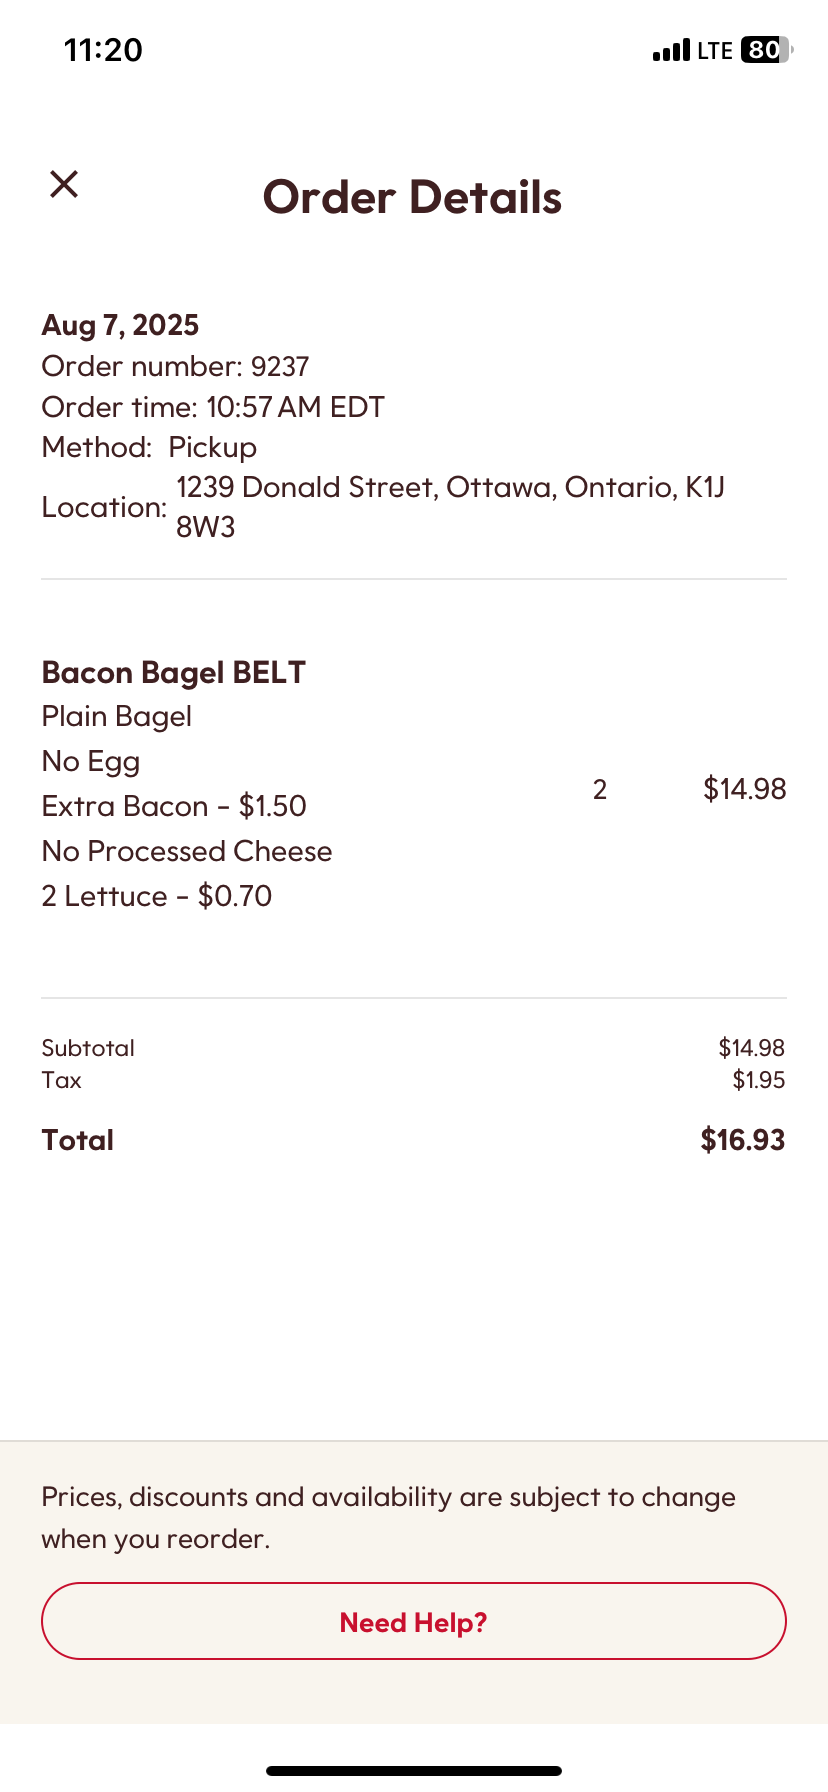
Task: Tap the Need Help? button
Action: tap(414, 1621)
